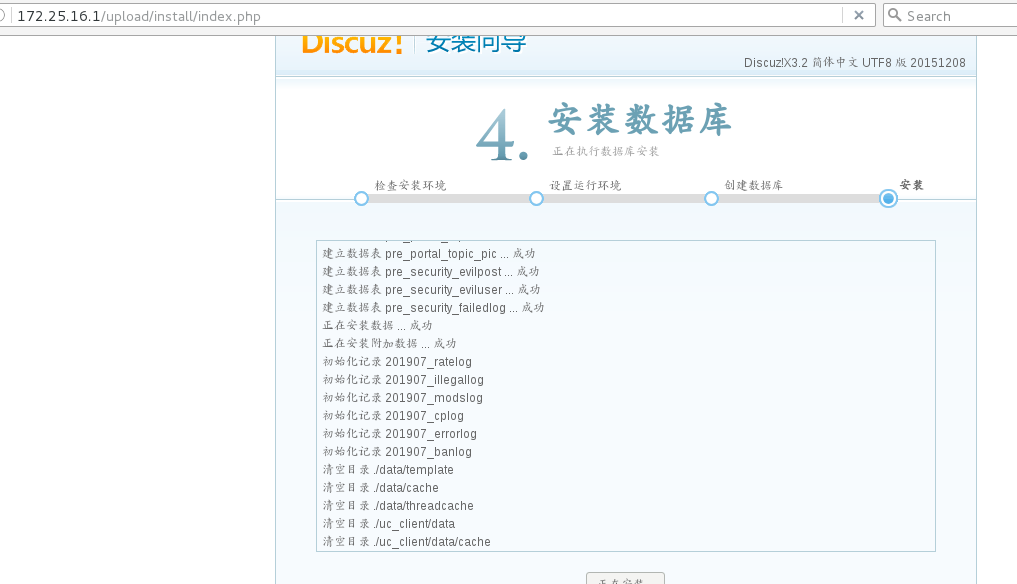1017x584 pixels.
Task: Click the 清空目录 ./uc_client/data/cache line
Action: coord(407,542)
